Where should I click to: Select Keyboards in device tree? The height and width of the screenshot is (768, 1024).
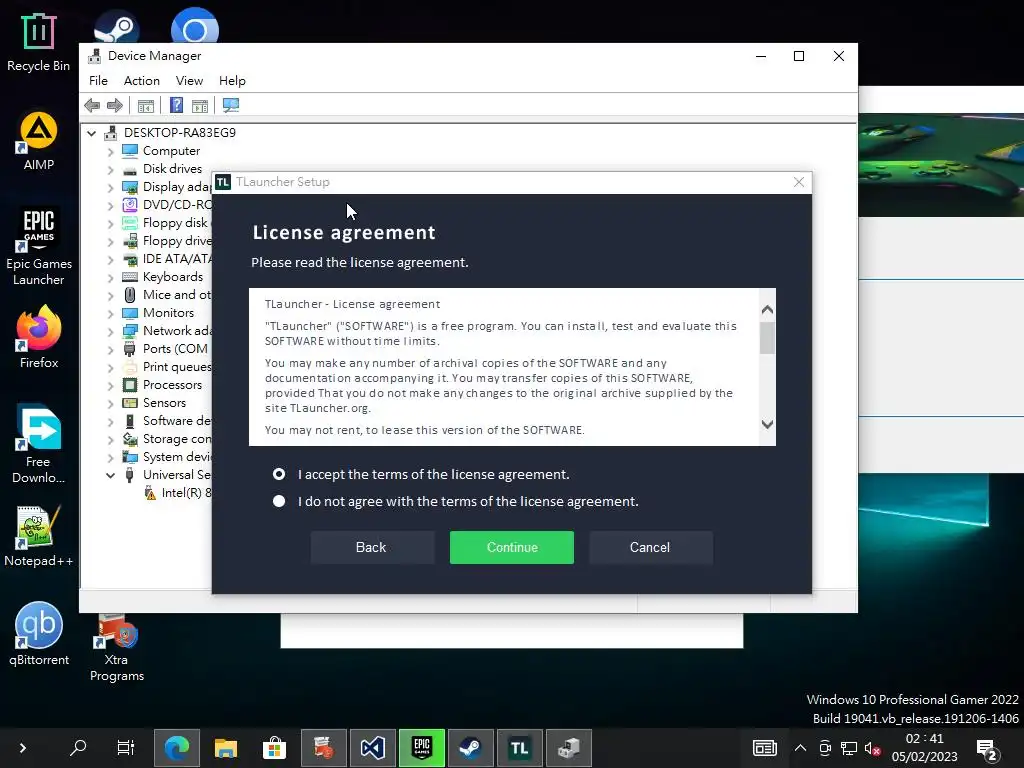tap(172, 277)
